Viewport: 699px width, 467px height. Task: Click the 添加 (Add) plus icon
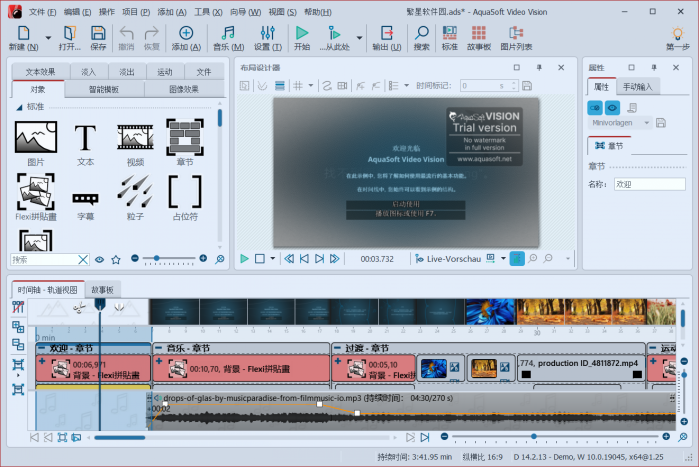(186, 33)
